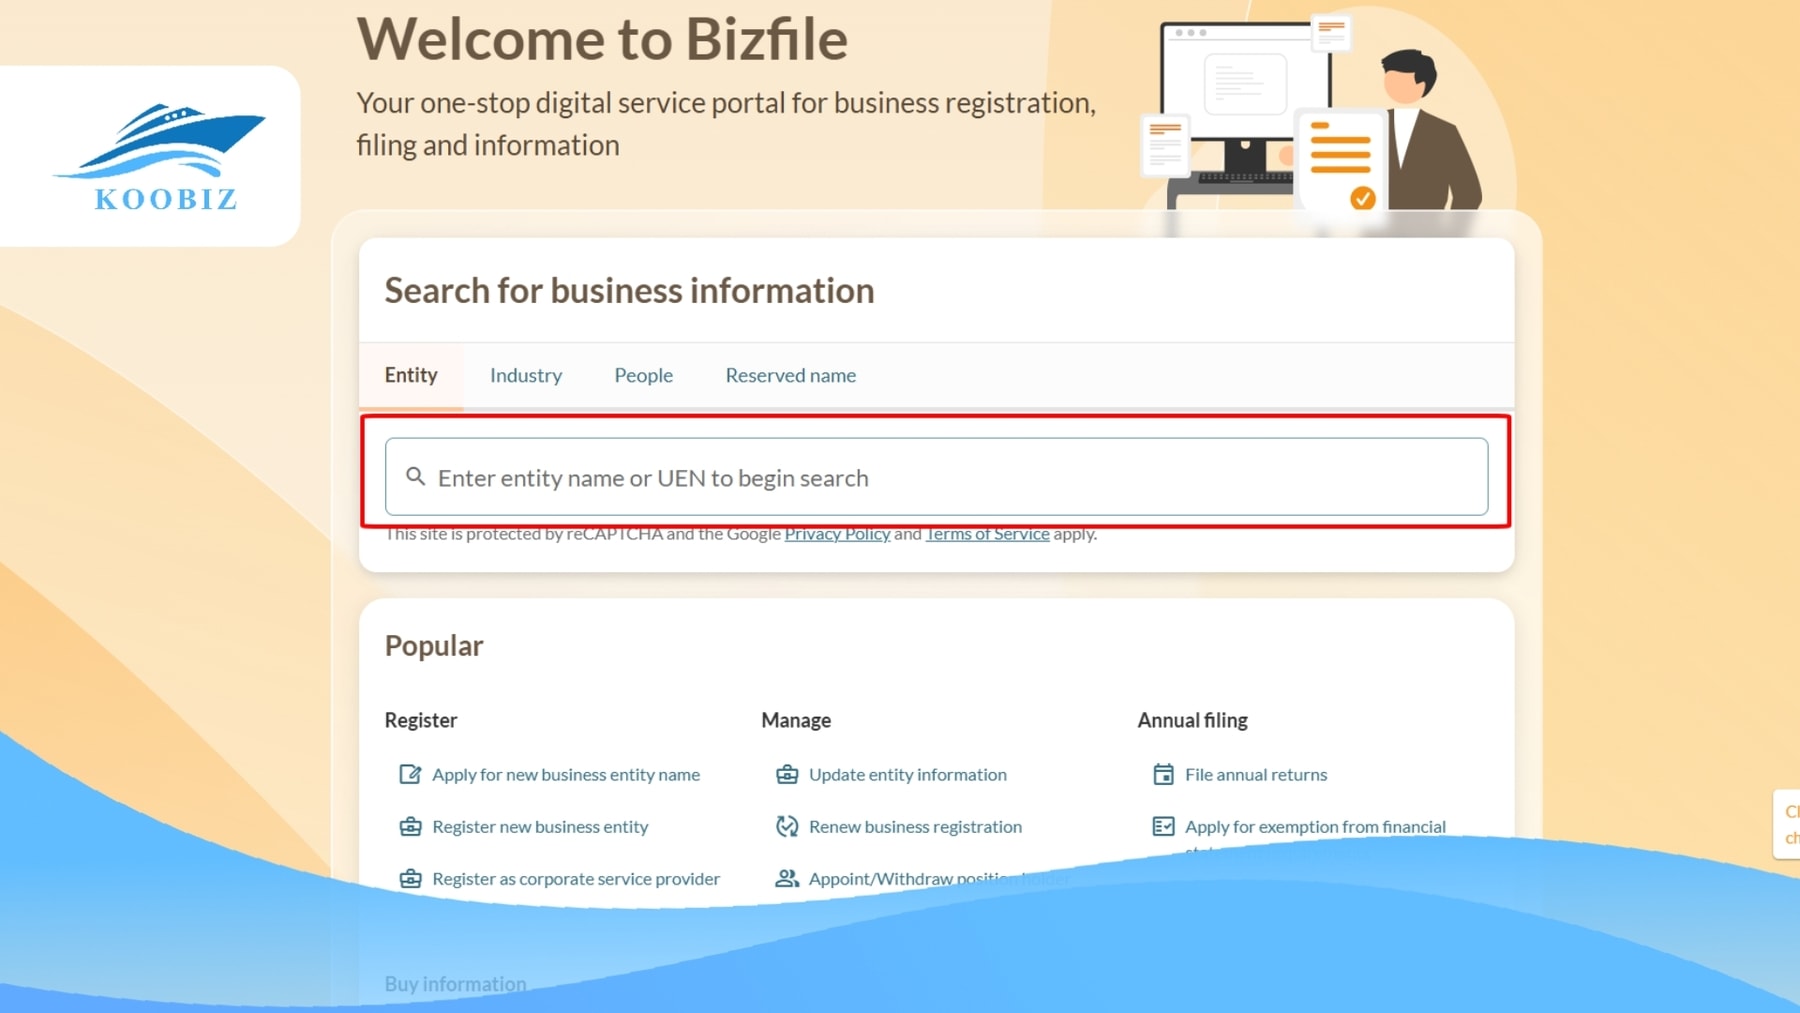Open the Buy information section
1800x1013 pixels.
coord(455,983)
